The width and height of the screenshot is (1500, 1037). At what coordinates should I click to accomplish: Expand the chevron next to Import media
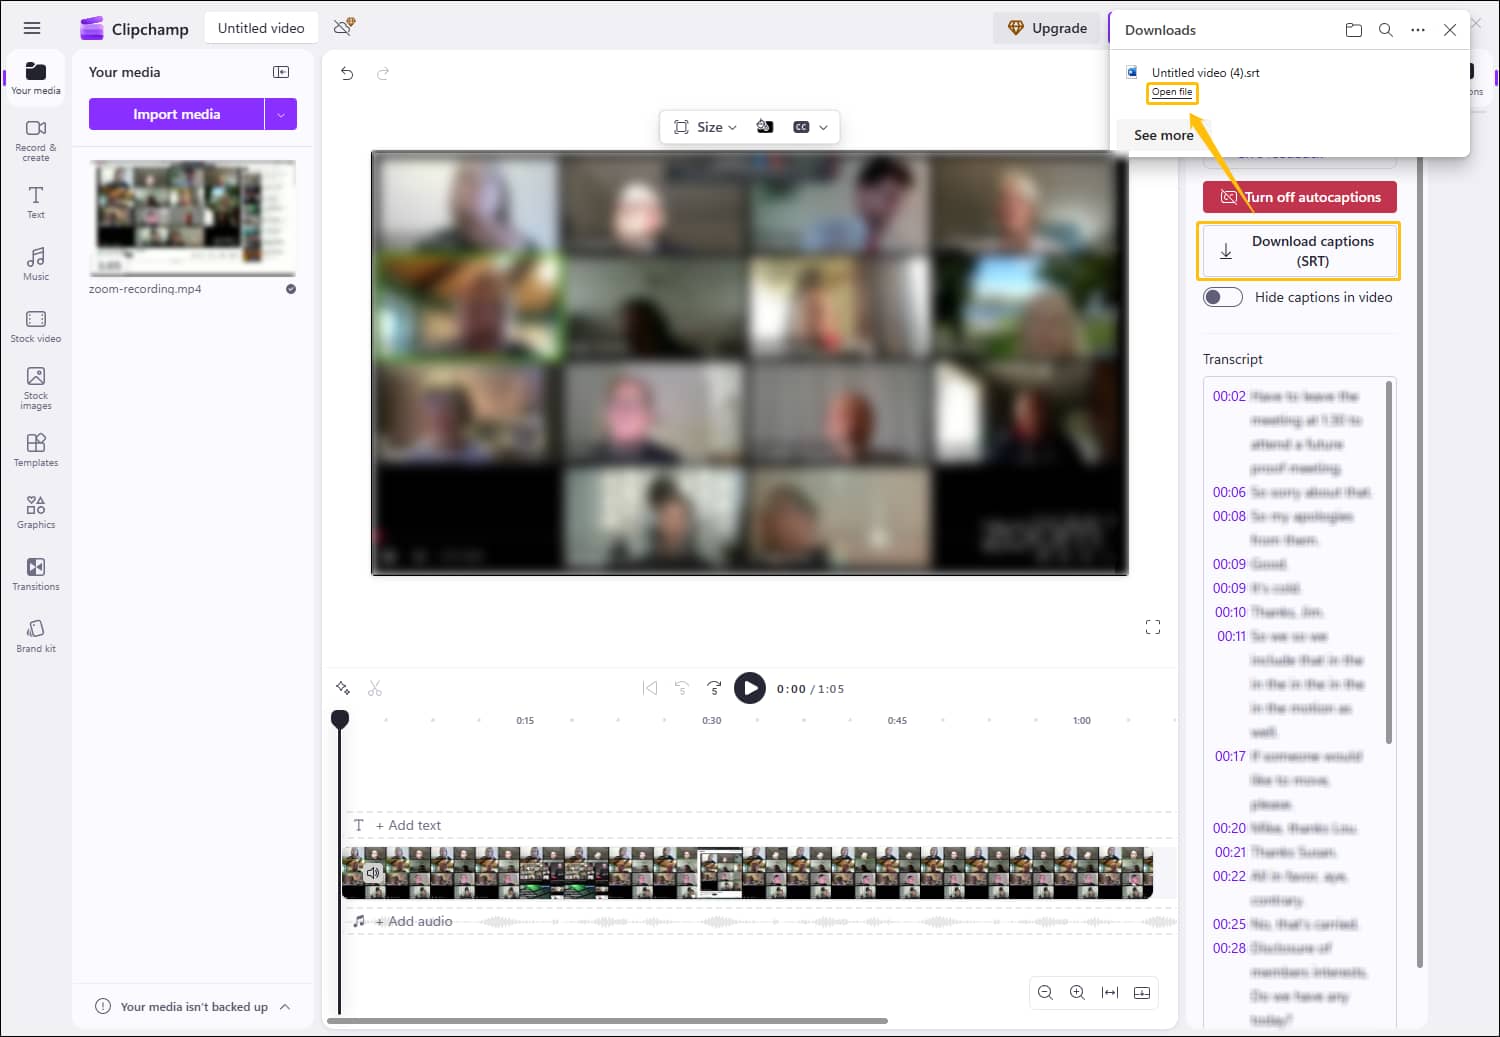[281, 114]
